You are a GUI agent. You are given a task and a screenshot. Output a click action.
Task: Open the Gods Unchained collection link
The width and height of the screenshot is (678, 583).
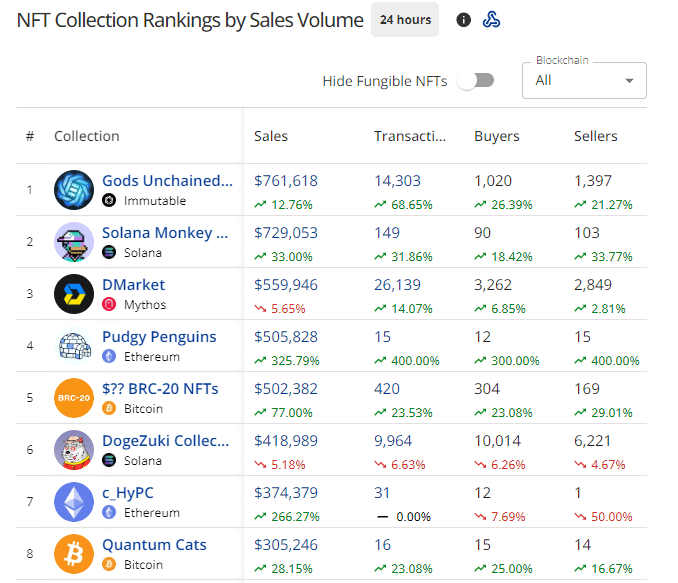[167, 181]
